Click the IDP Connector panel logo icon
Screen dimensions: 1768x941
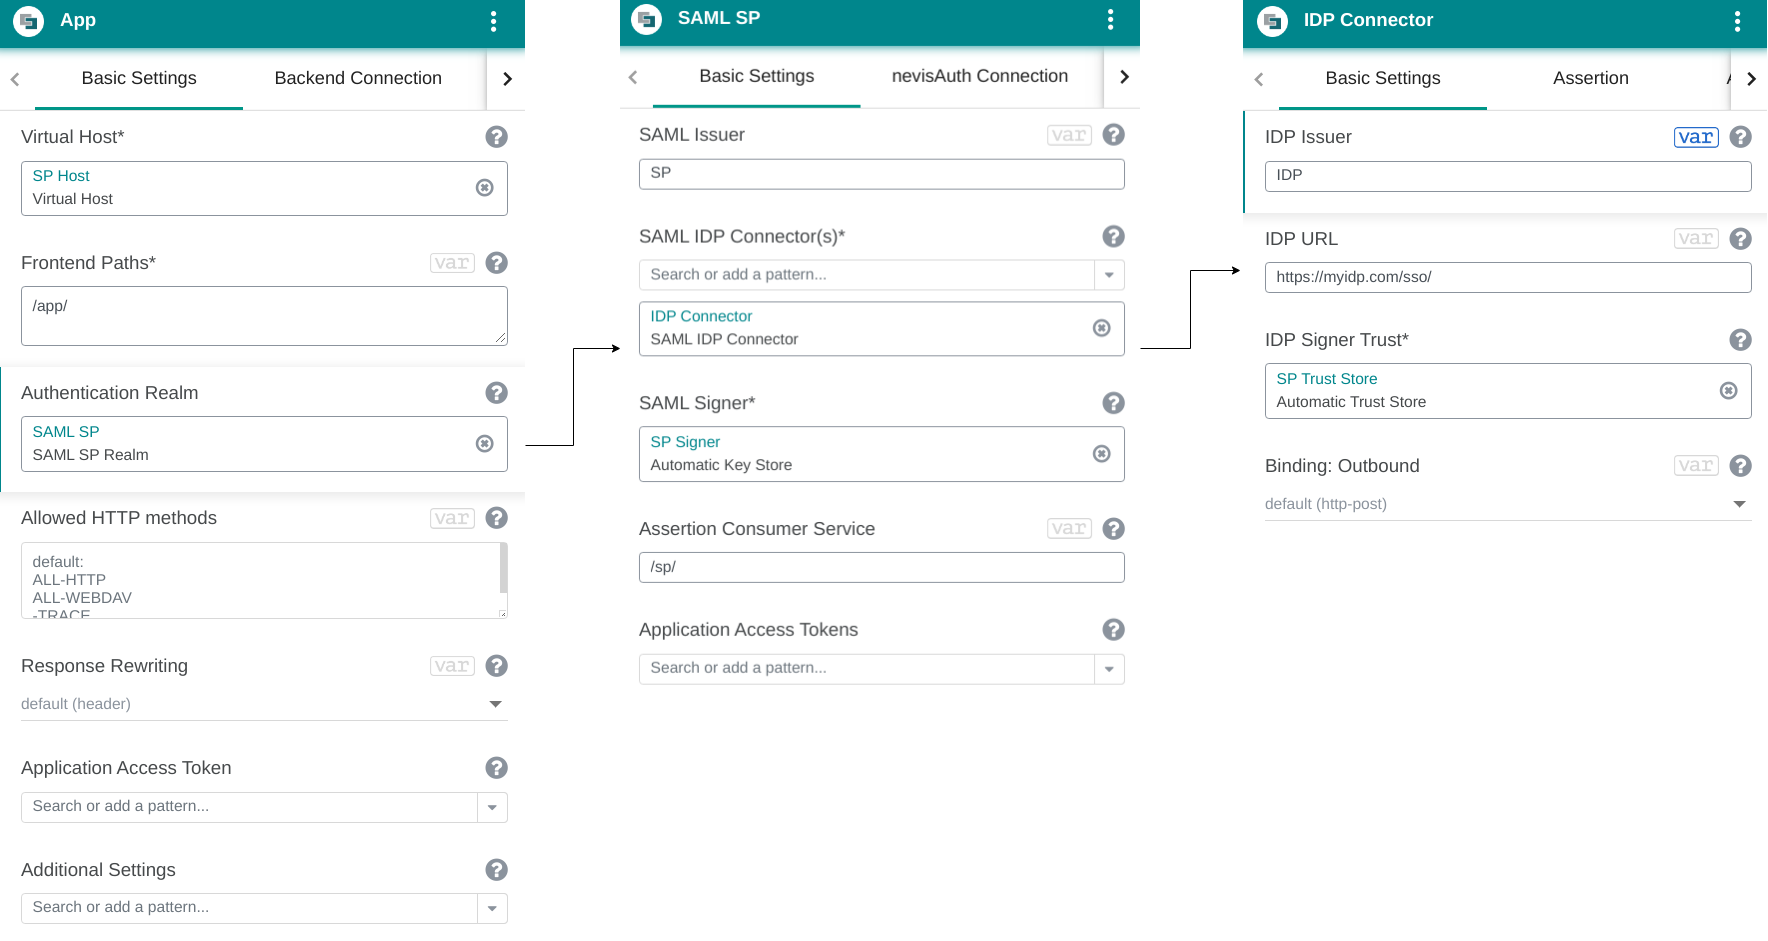point(1272,21)
